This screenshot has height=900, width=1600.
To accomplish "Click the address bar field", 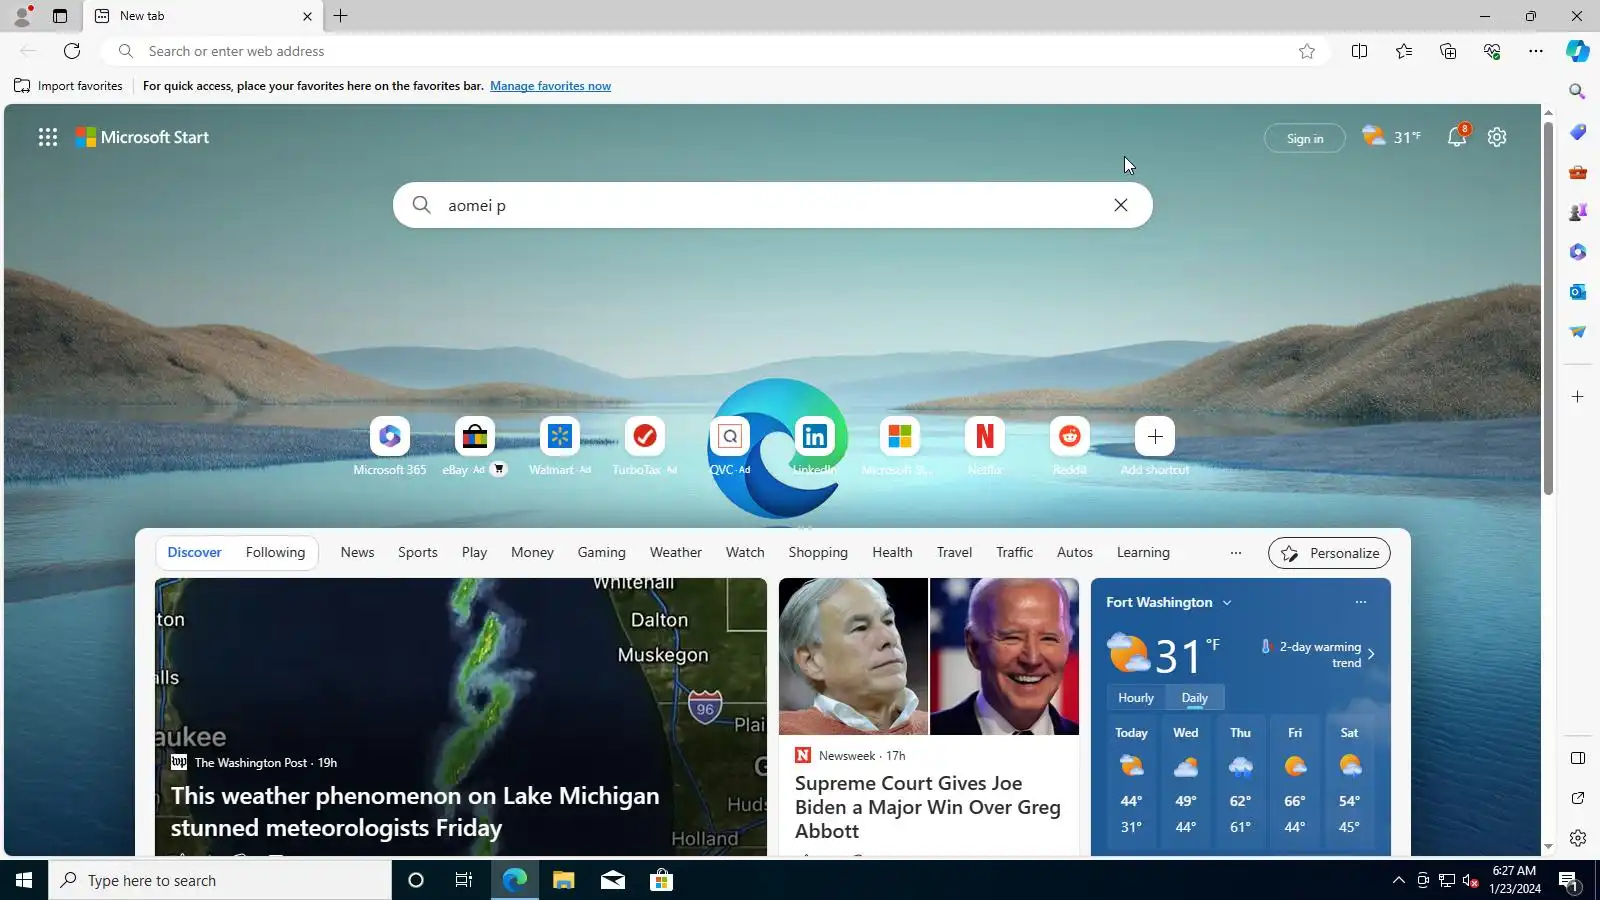I will pos(715,51).
